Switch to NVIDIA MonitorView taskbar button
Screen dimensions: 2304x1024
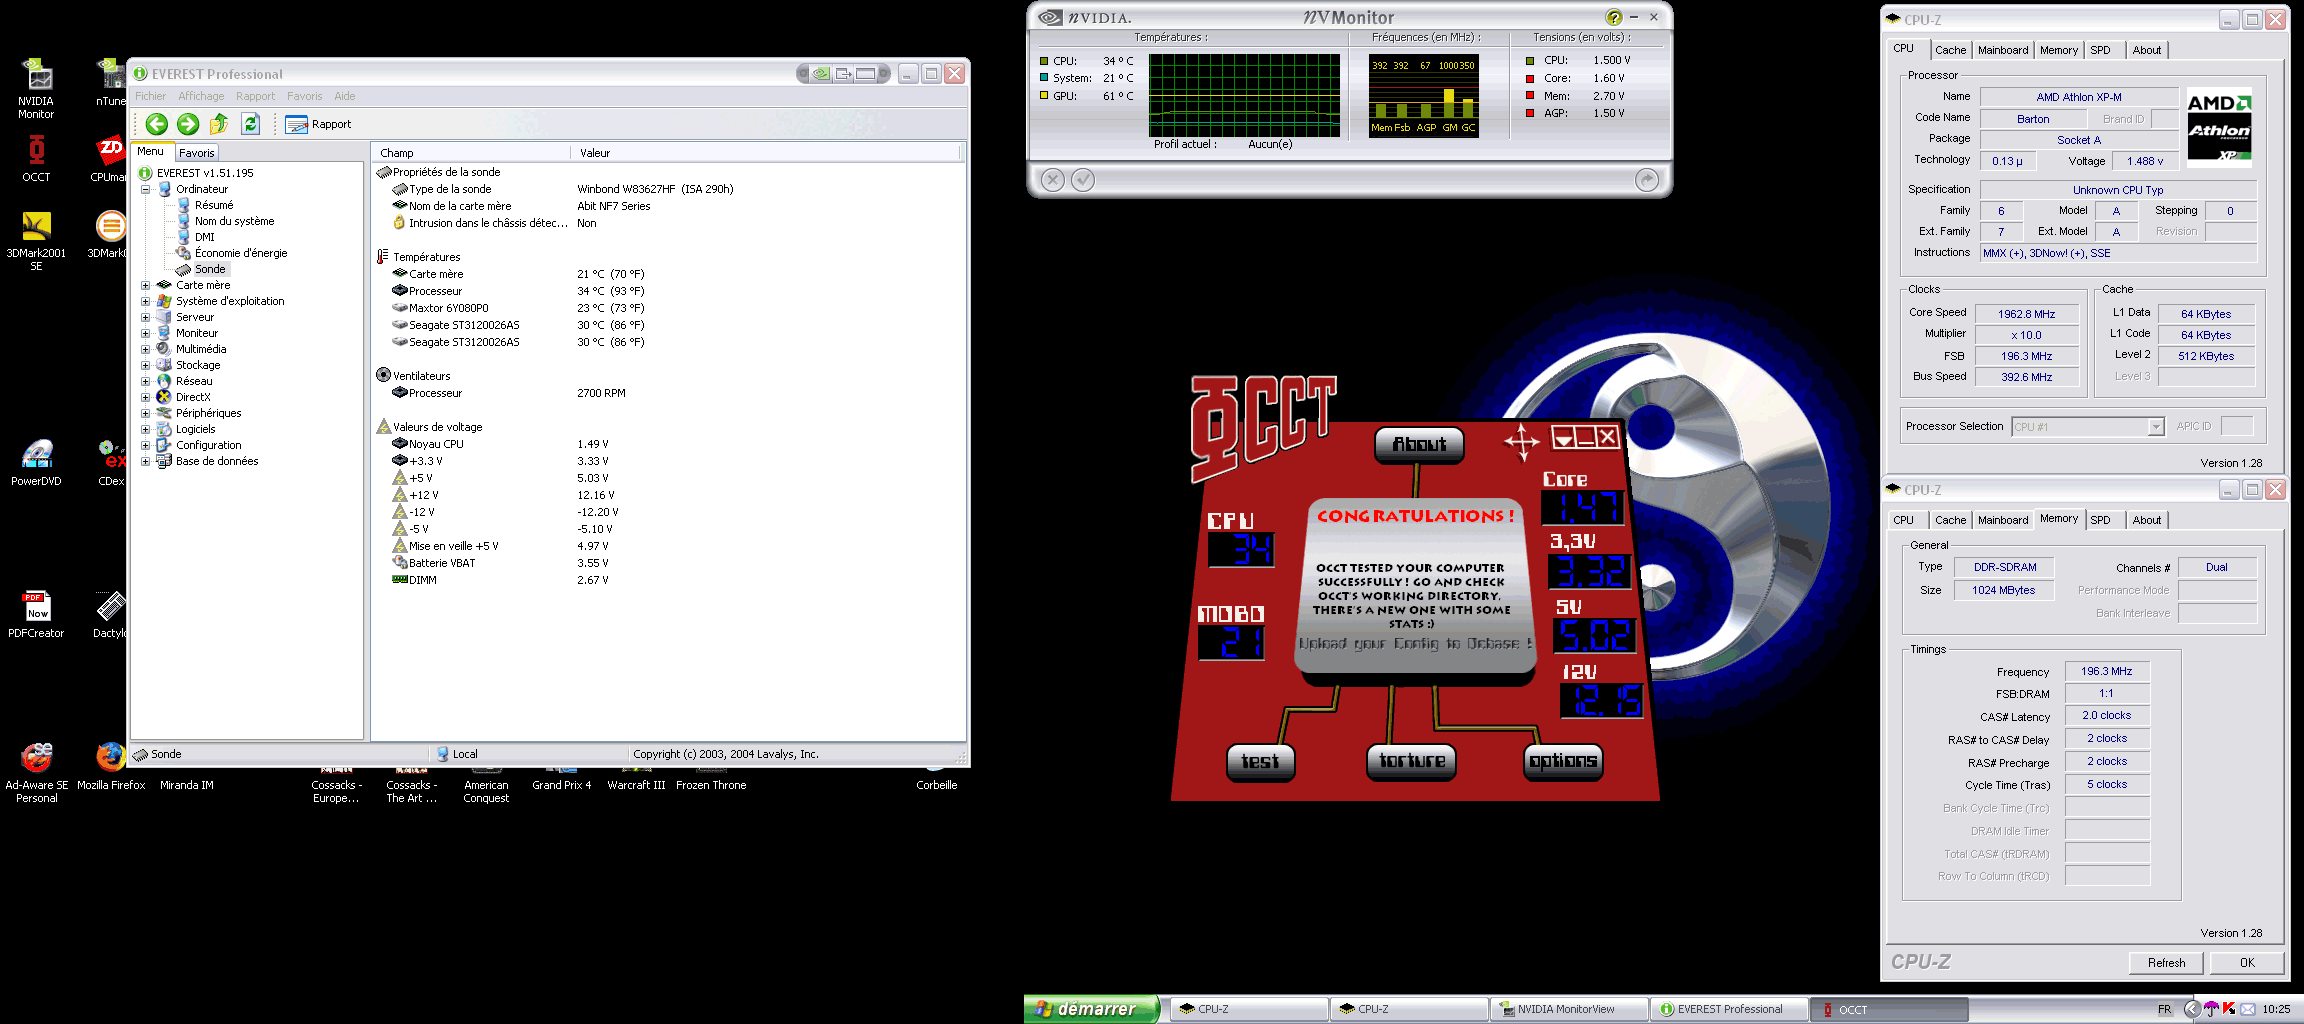tap(1568, 1009)
